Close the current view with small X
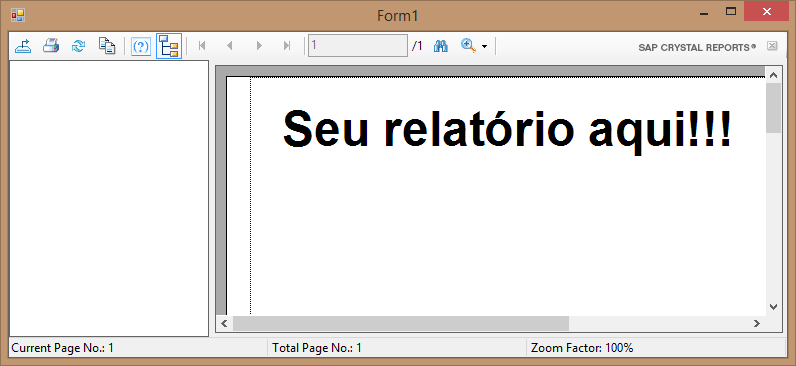 (x=772, y=46)
